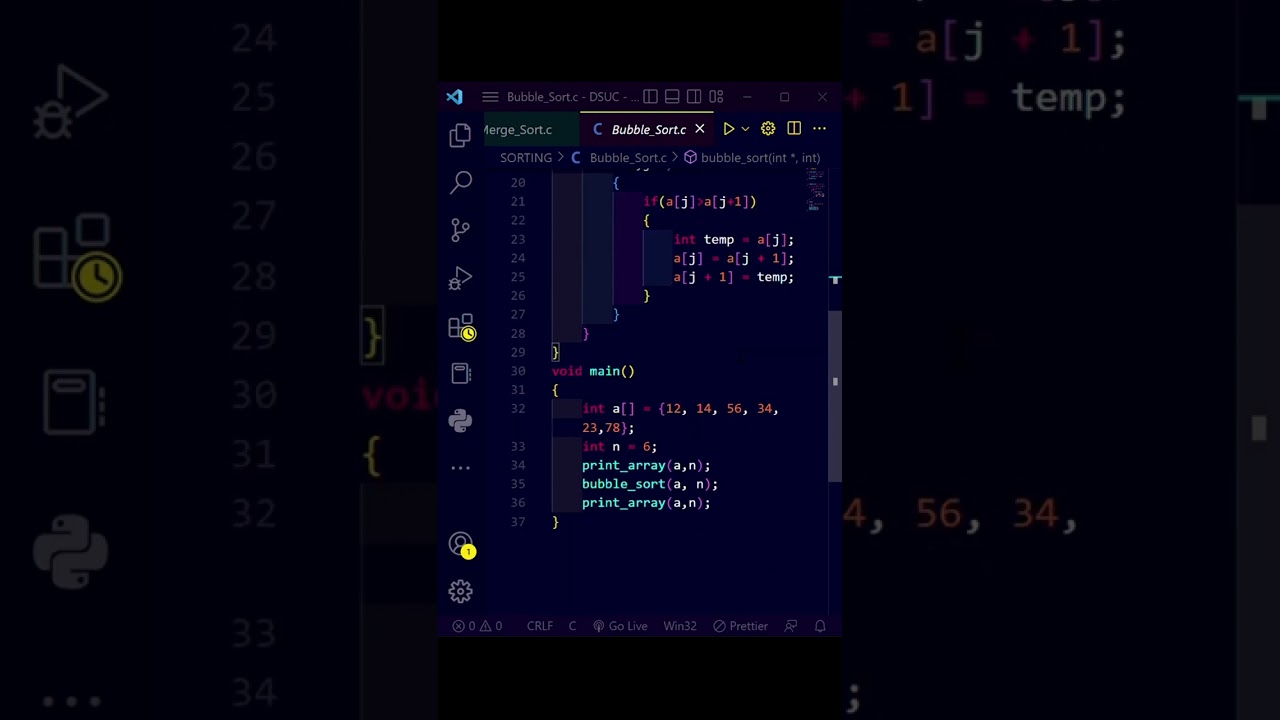Viewport: 1280px width, 720px height.
Task: Click 'int n = 6;' code line
Action: [x=620, y=447]
